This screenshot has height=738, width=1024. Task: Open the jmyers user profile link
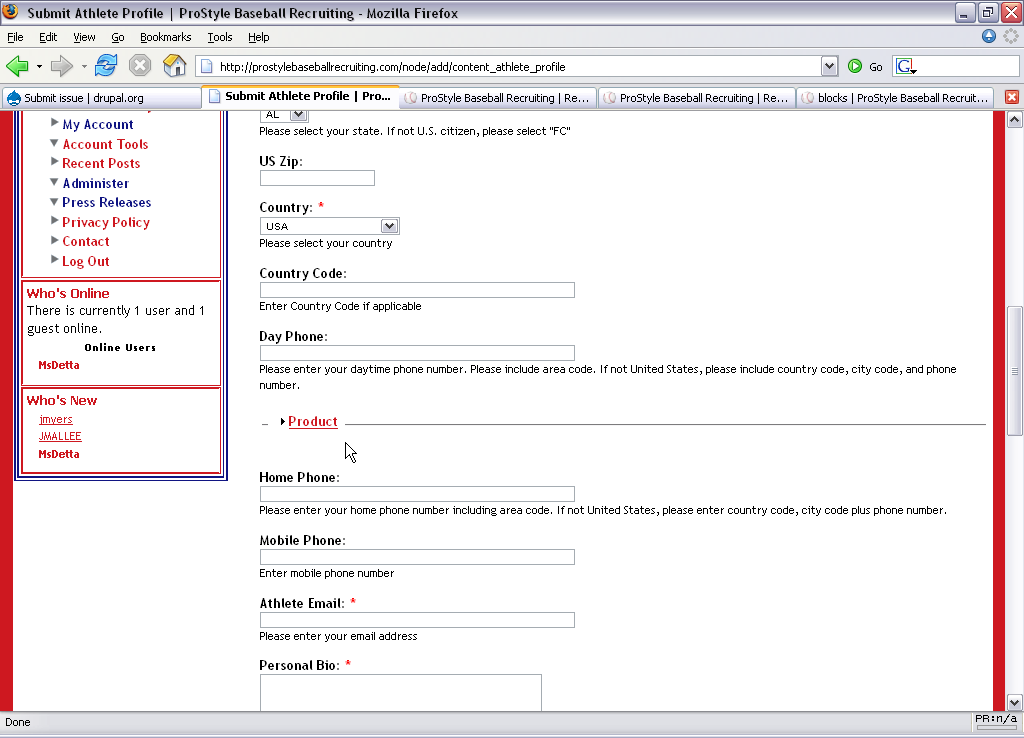(x=56, y=419)
